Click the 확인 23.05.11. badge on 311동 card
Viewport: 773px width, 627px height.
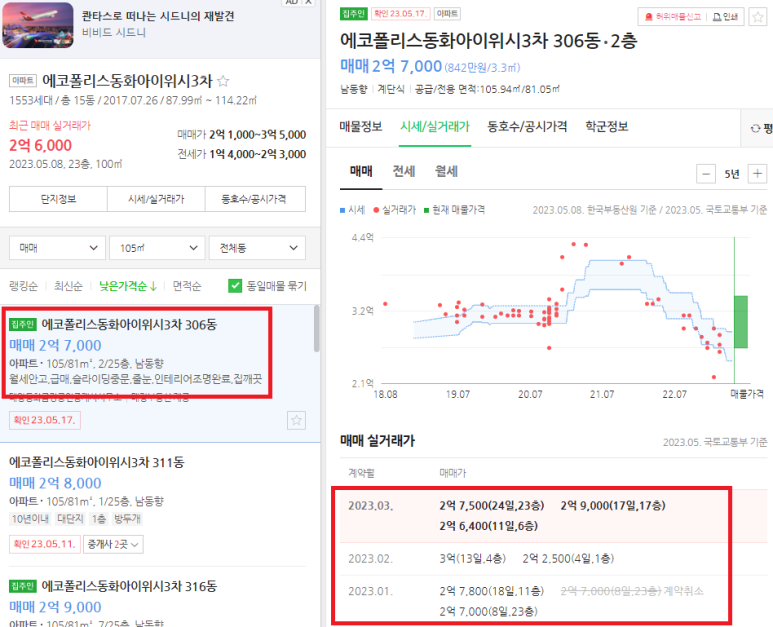45,544
